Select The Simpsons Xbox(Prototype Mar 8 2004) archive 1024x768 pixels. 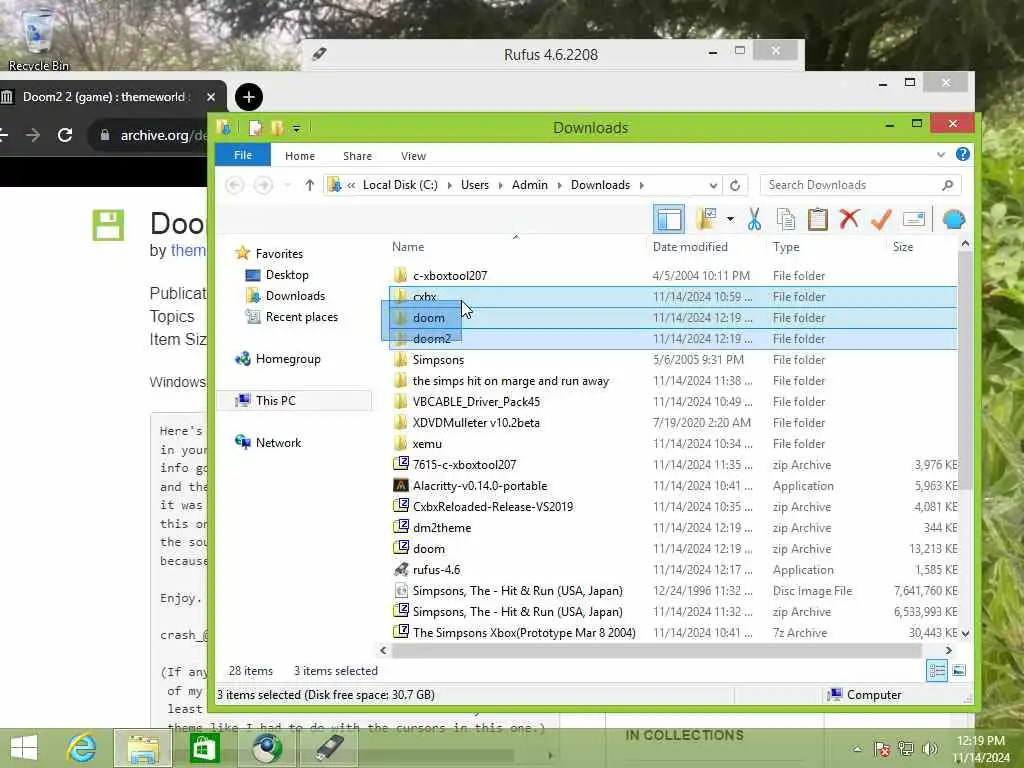[524, 633]
